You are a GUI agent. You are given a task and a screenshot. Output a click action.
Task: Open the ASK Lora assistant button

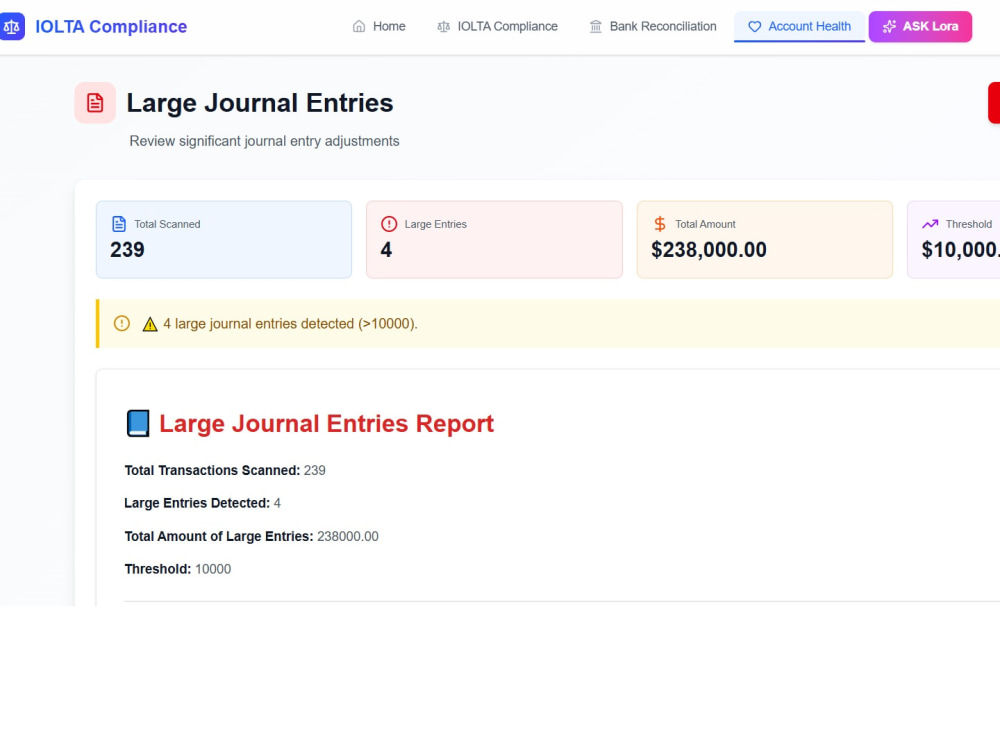coord(920,26)
